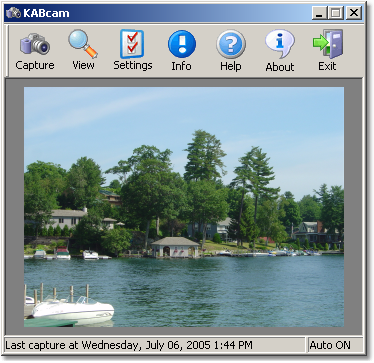Show the About speech bubble icon
This screenshot has height=363, width=374.
click(280, 44)
